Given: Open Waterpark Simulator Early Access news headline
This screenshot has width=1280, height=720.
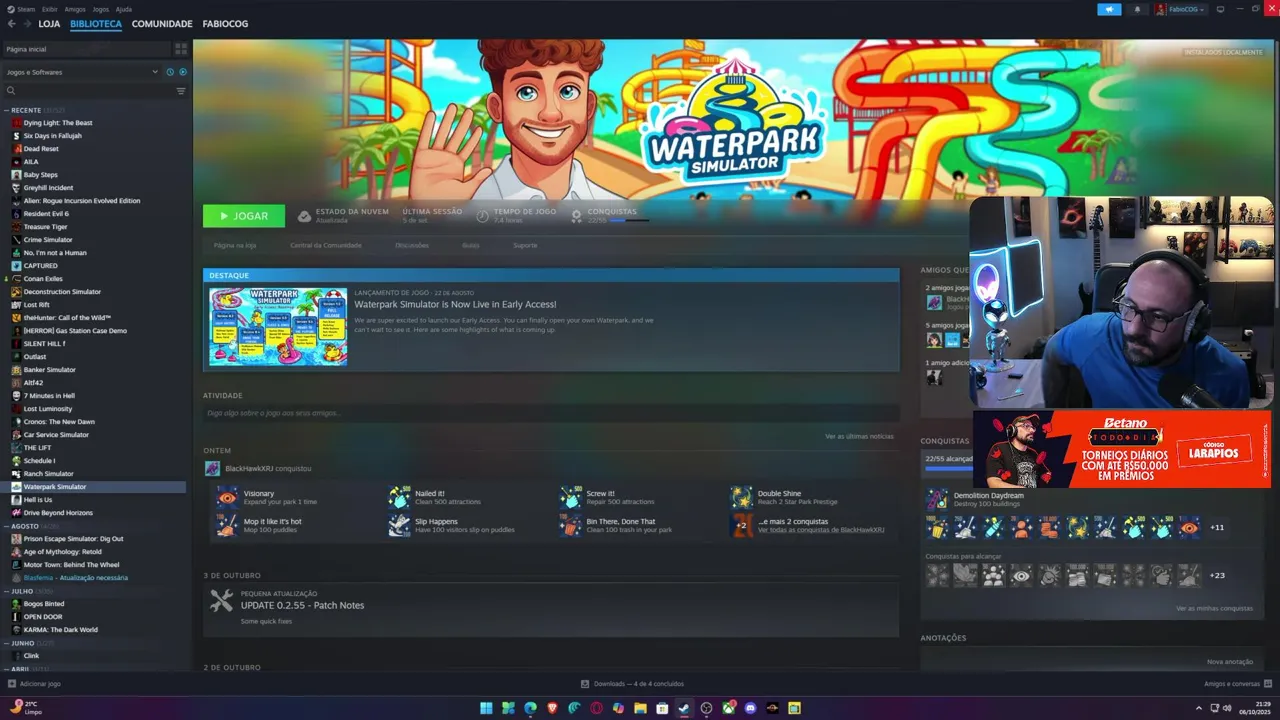Looking at the screenshot, I should 455,304.
